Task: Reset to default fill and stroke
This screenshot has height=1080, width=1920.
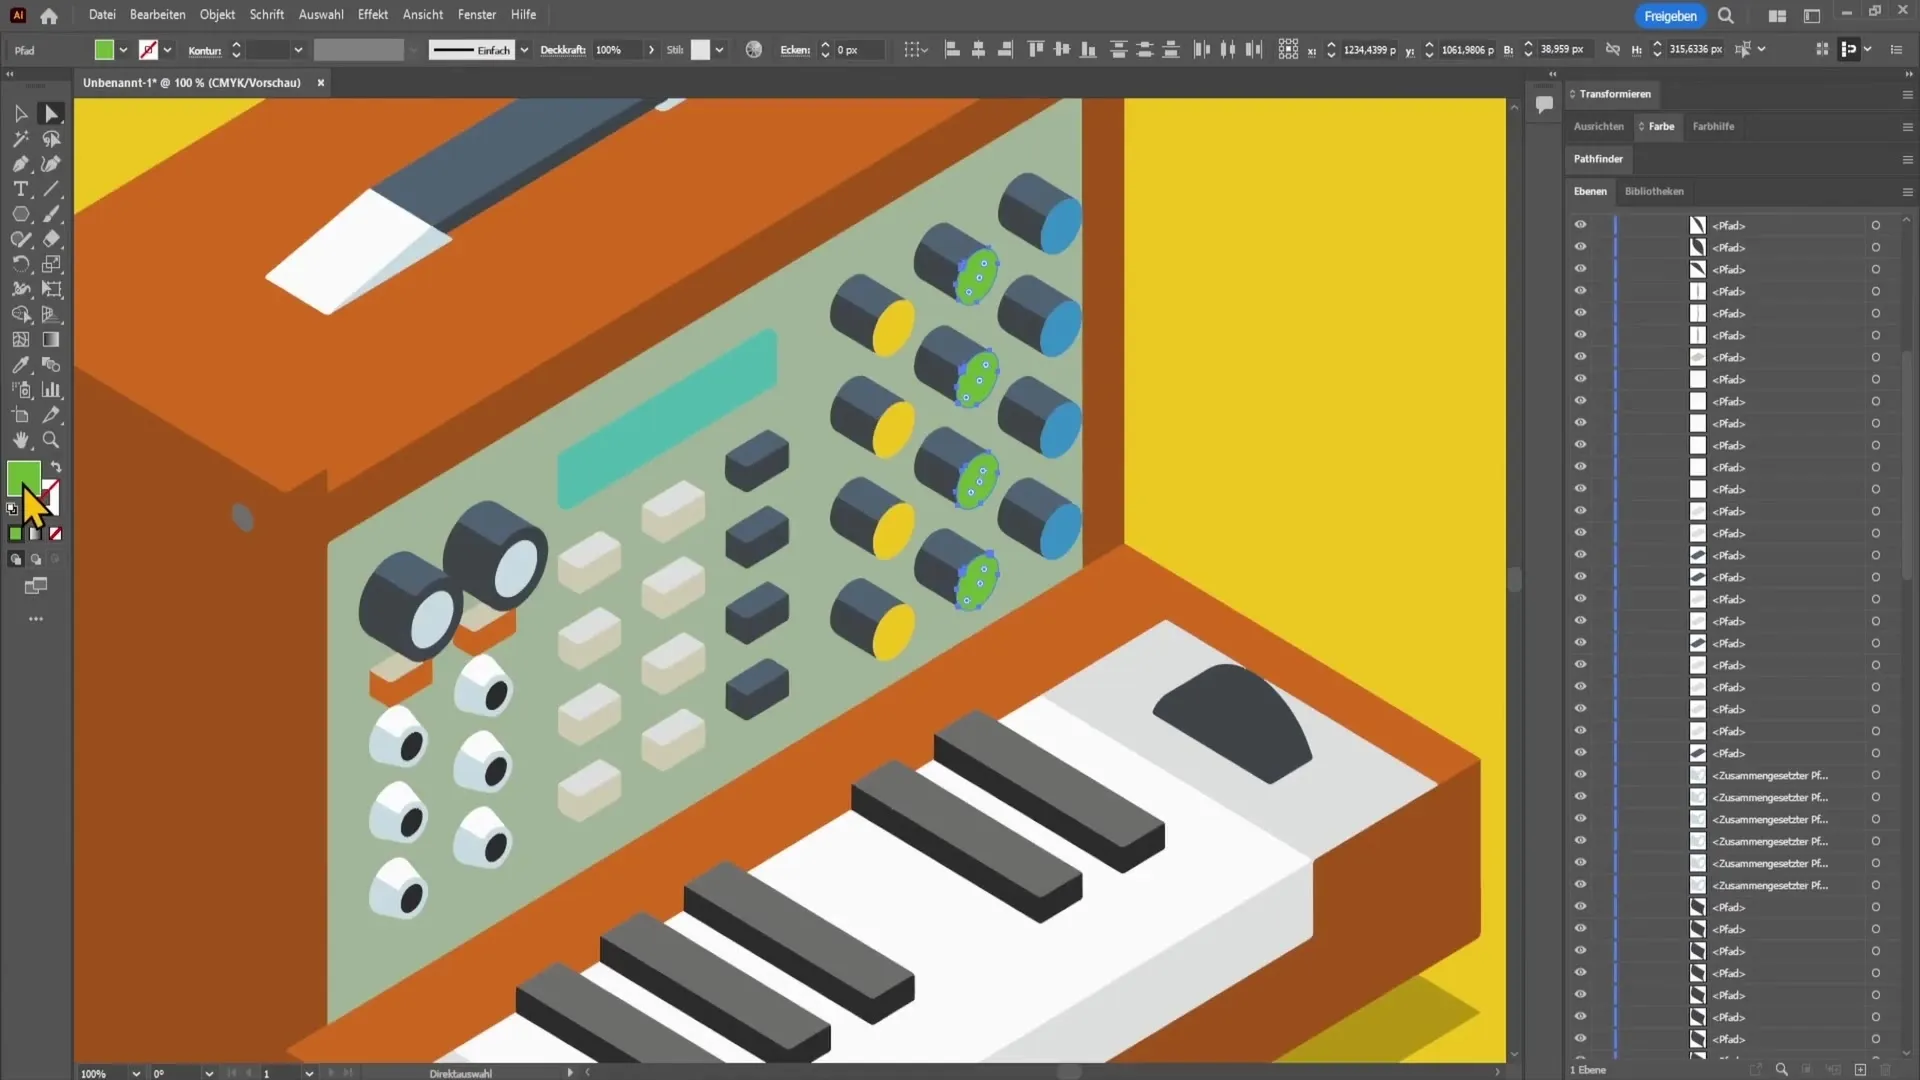Action: [12, 509]
